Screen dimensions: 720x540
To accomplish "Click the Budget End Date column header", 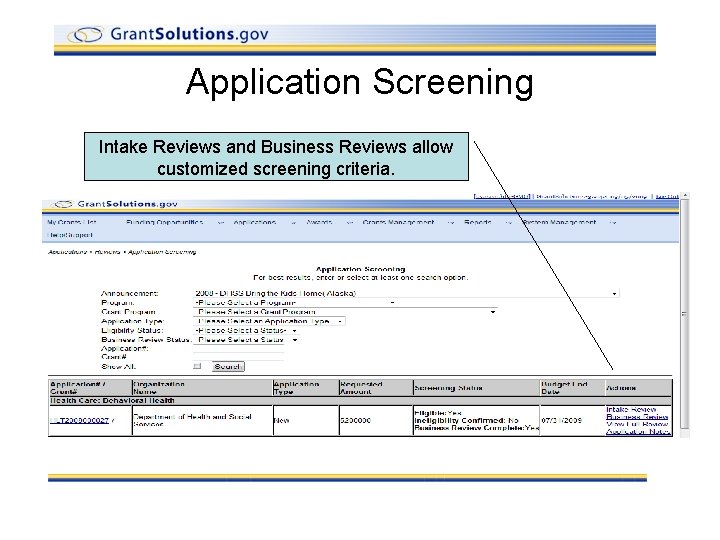I will [572, 388].
